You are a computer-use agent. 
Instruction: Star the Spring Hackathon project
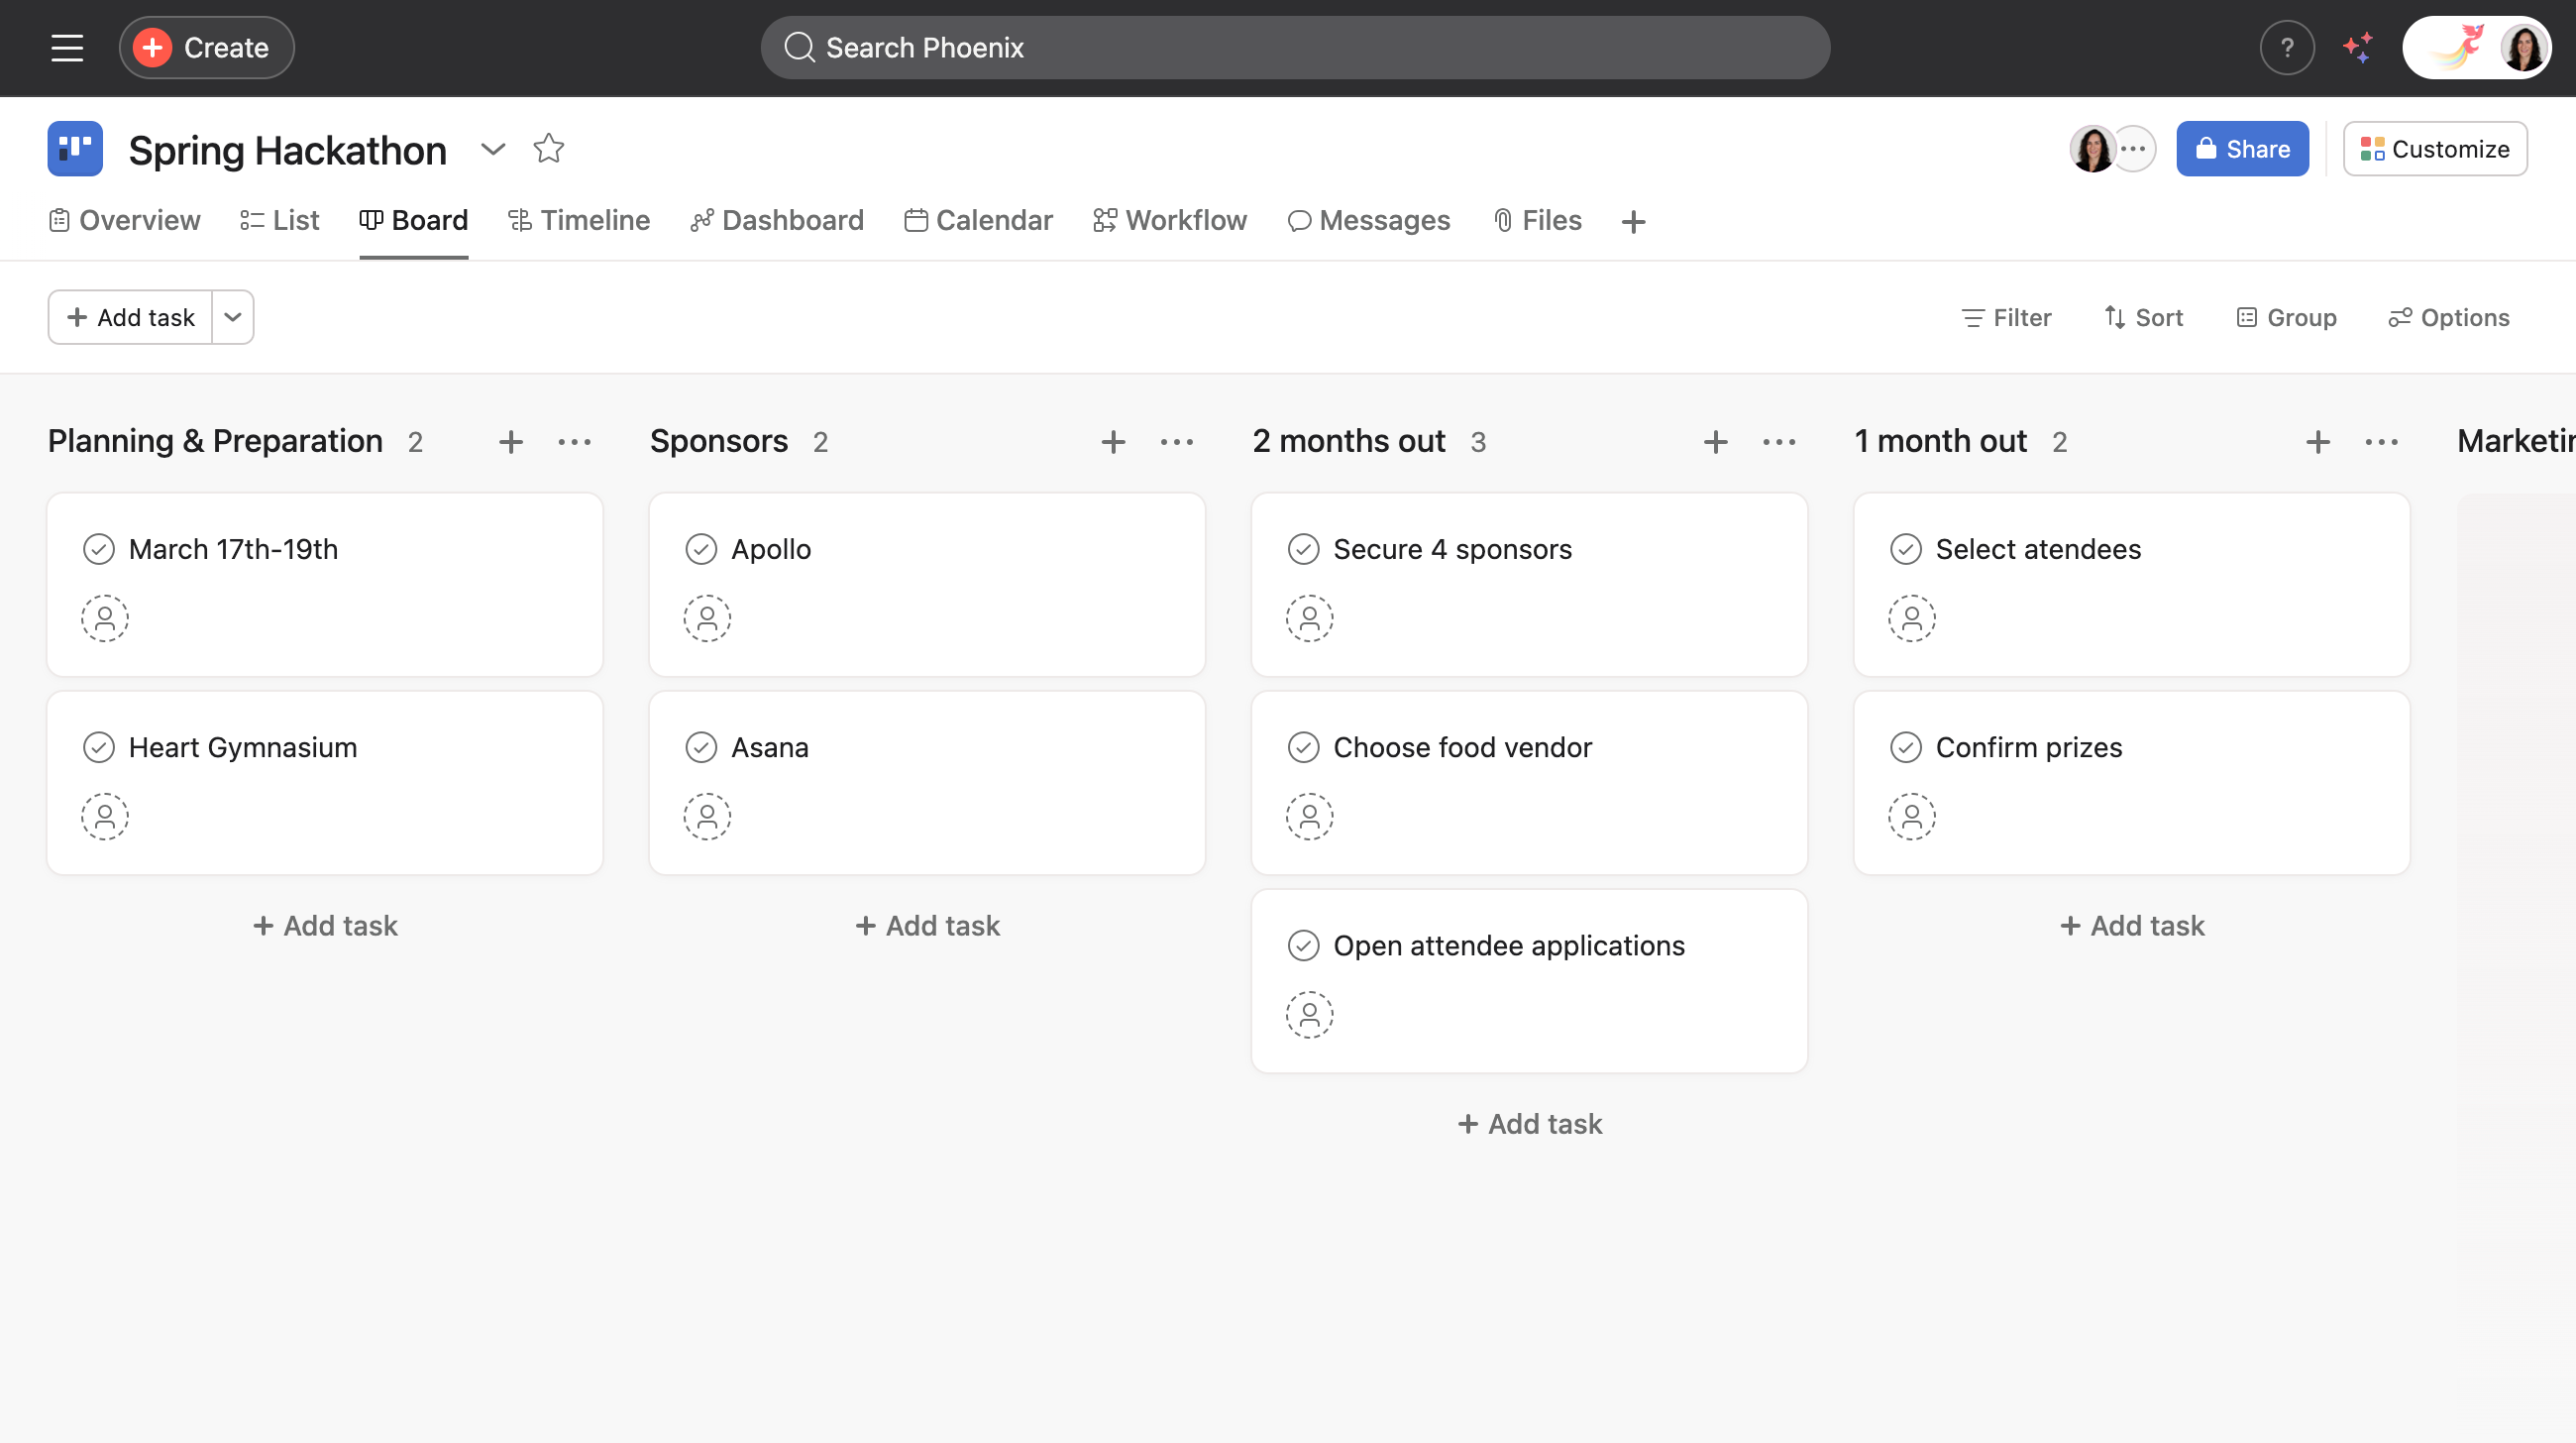548,149
